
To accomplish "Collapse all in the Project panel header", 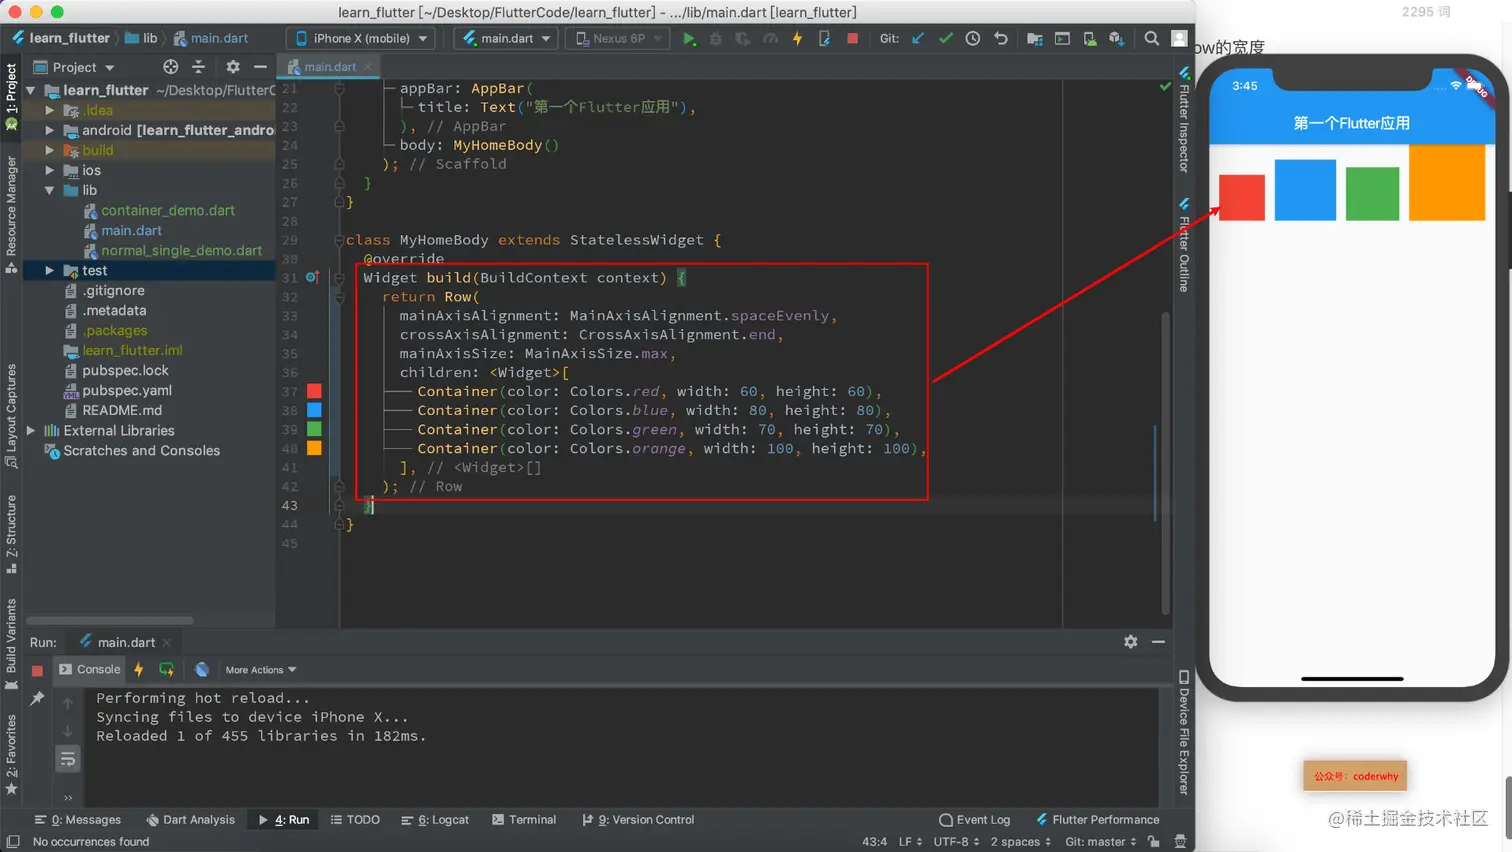I will 198,67.
